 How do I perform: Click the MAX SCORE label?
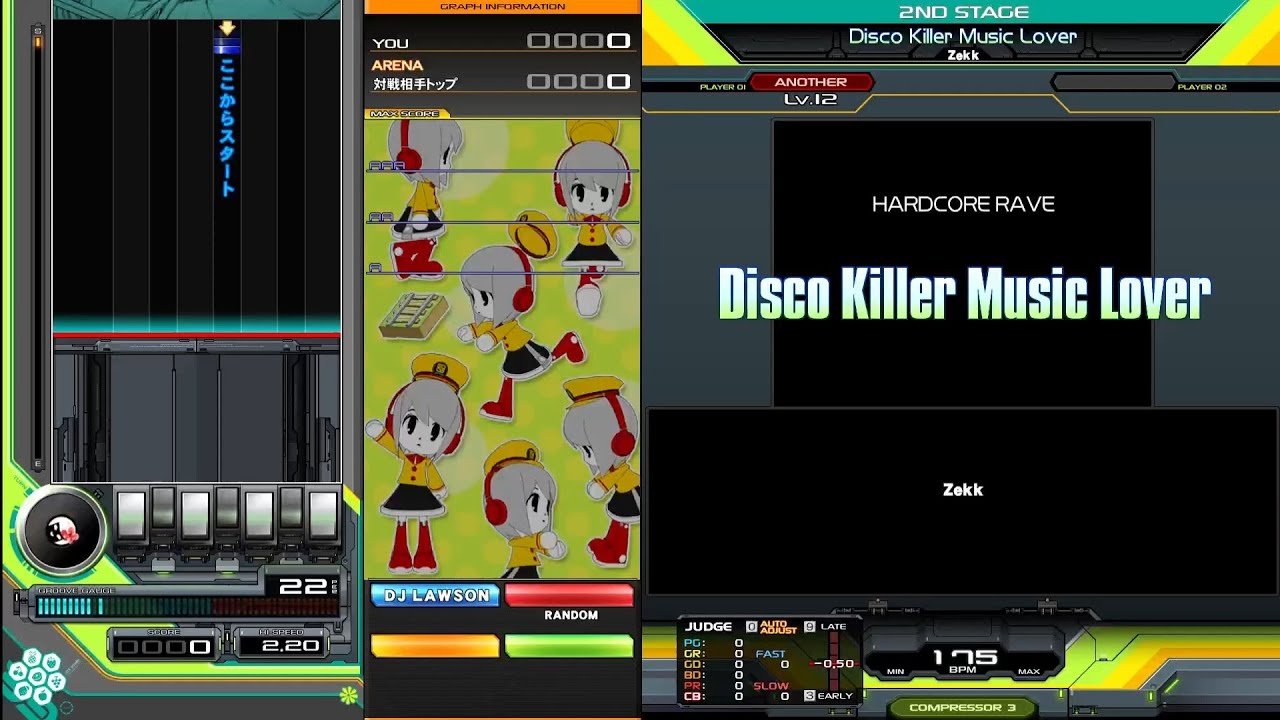click(x=404, y=113)
